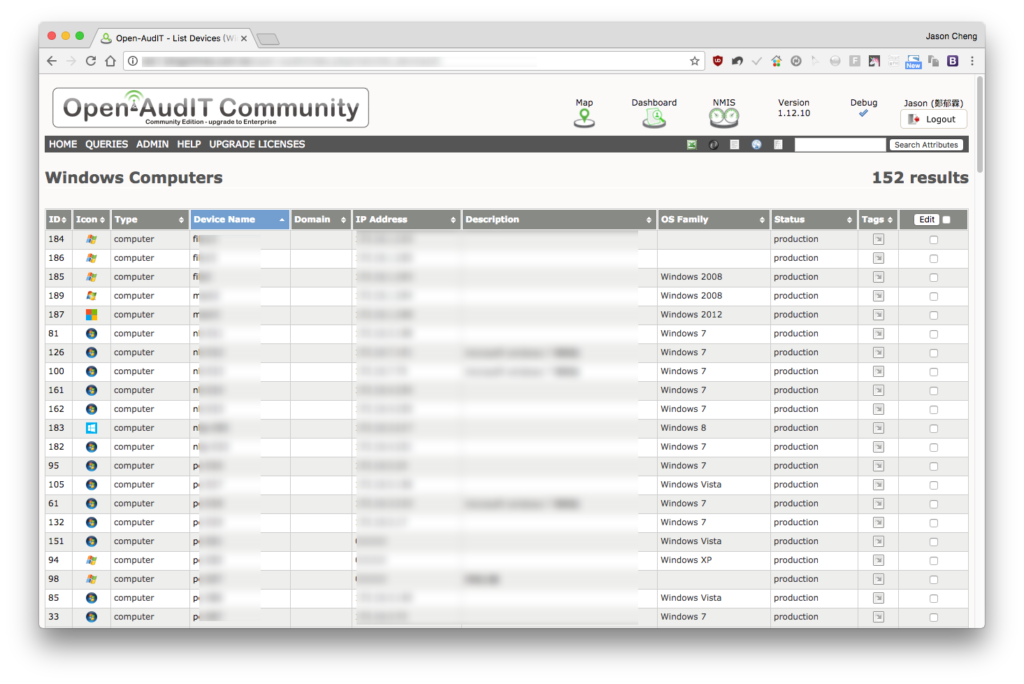
Task: Click the uBlock shield extension icon
Action: pos(718,61)
